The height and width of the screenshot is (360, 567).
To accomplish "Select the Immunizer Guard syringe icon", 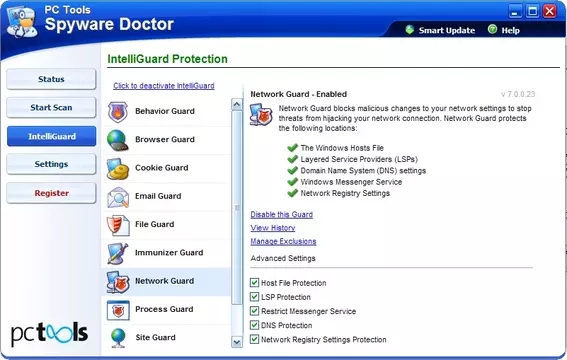I will pos(118,253).
